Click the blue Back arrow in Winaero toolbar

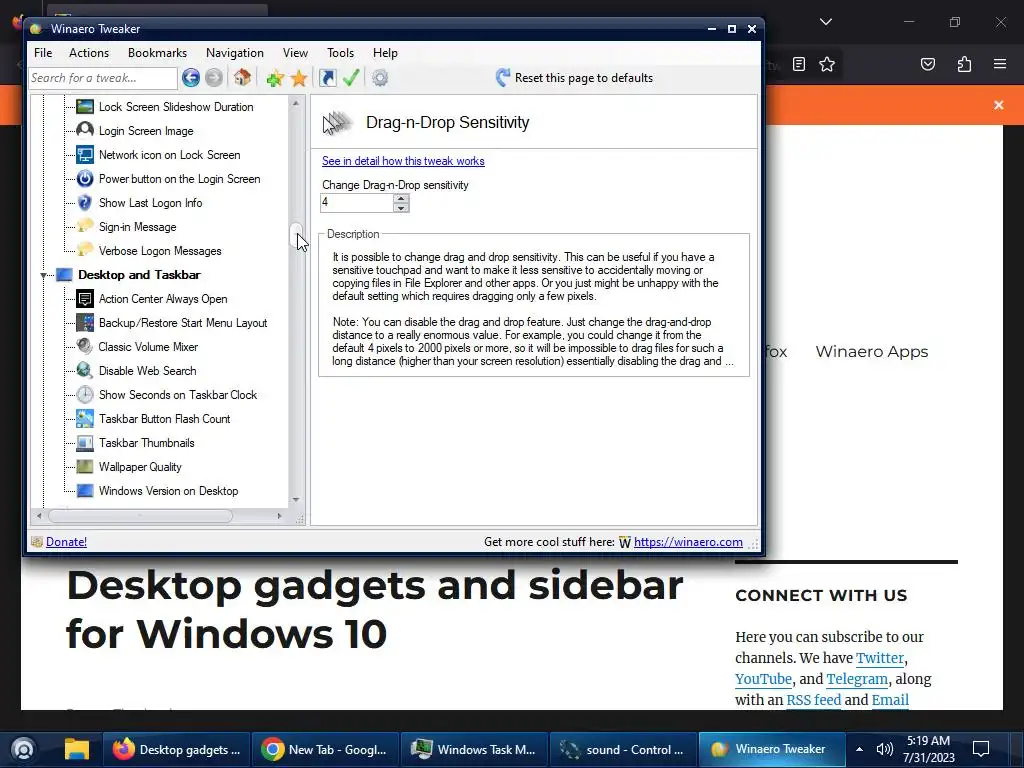191,78
